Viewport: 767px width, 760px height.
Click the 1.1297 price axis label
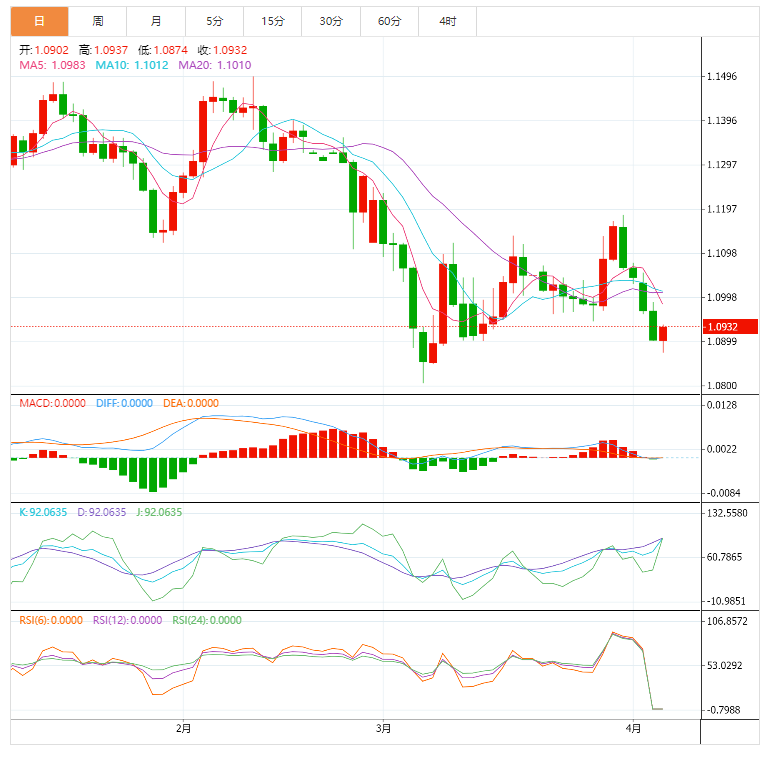tap(722, 165)
